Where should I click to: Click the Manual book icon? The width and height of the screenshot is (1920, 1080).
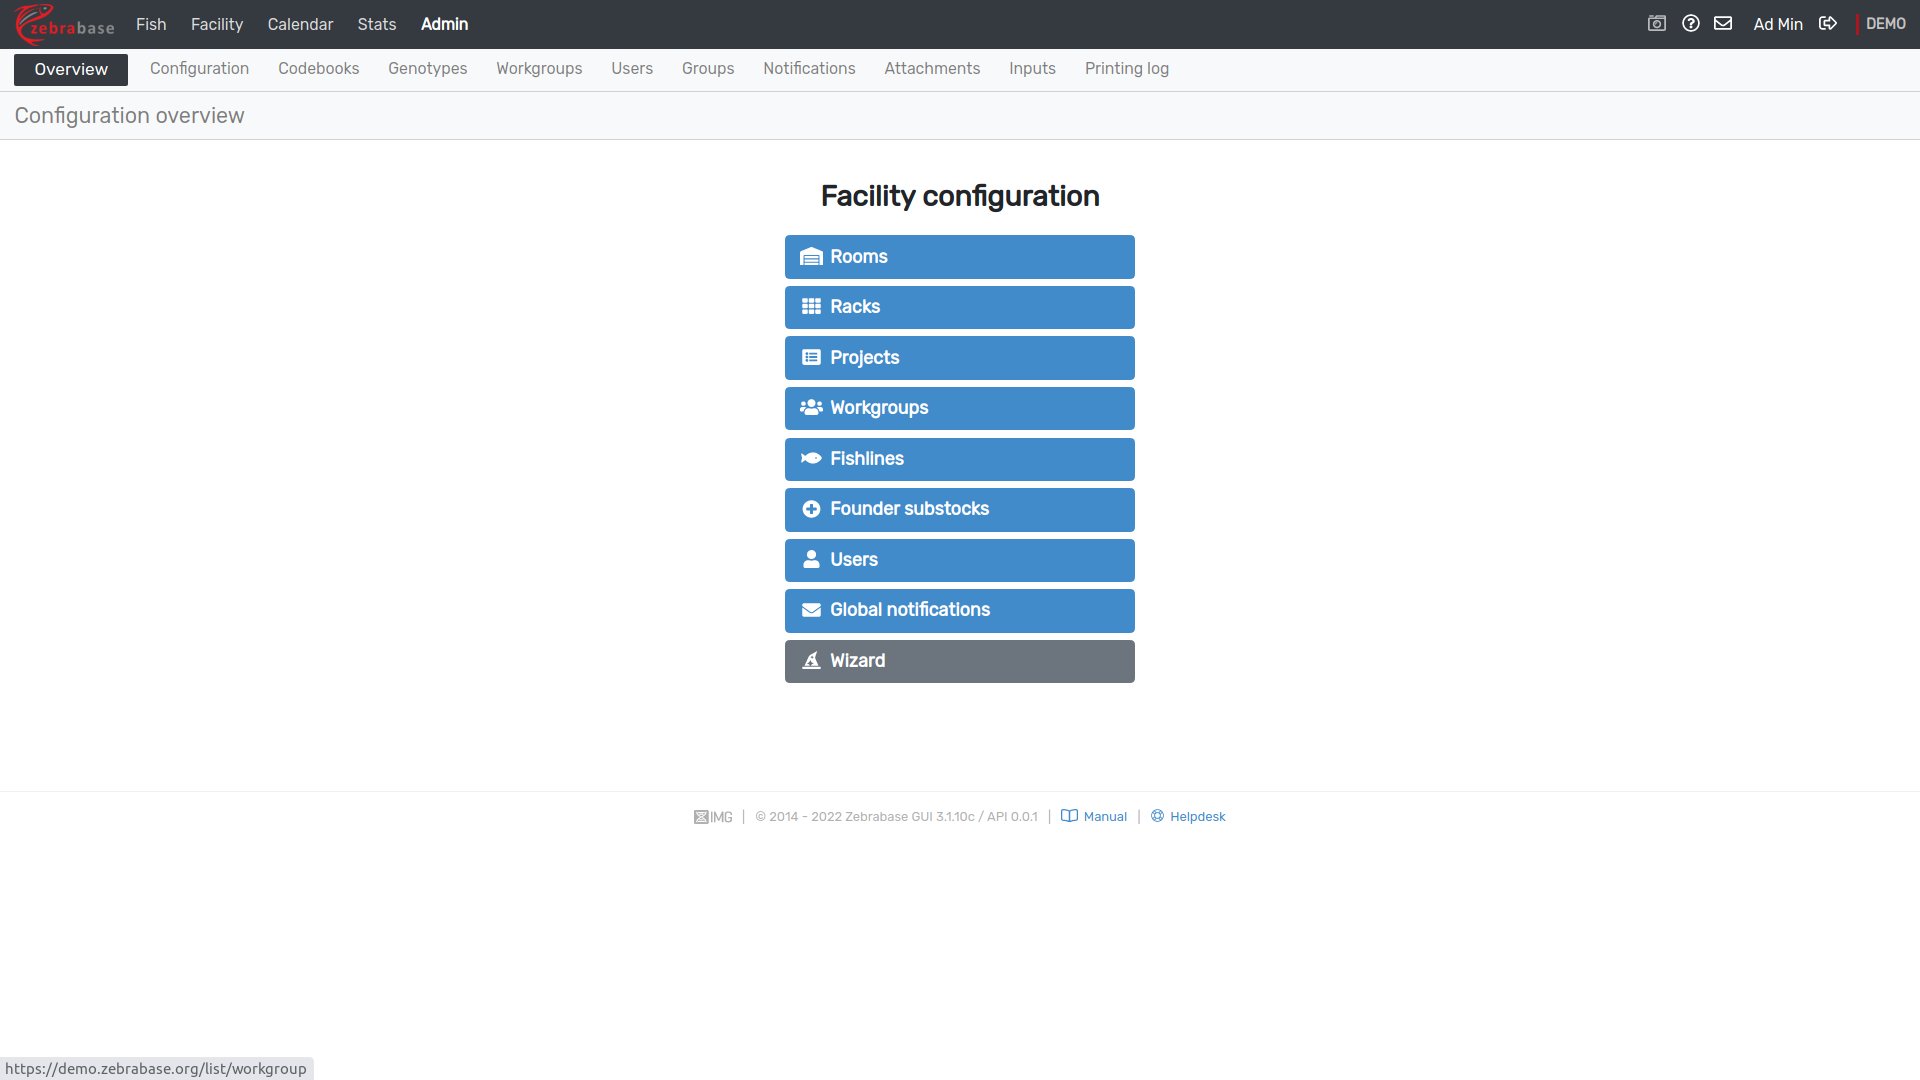[1069, 816]
